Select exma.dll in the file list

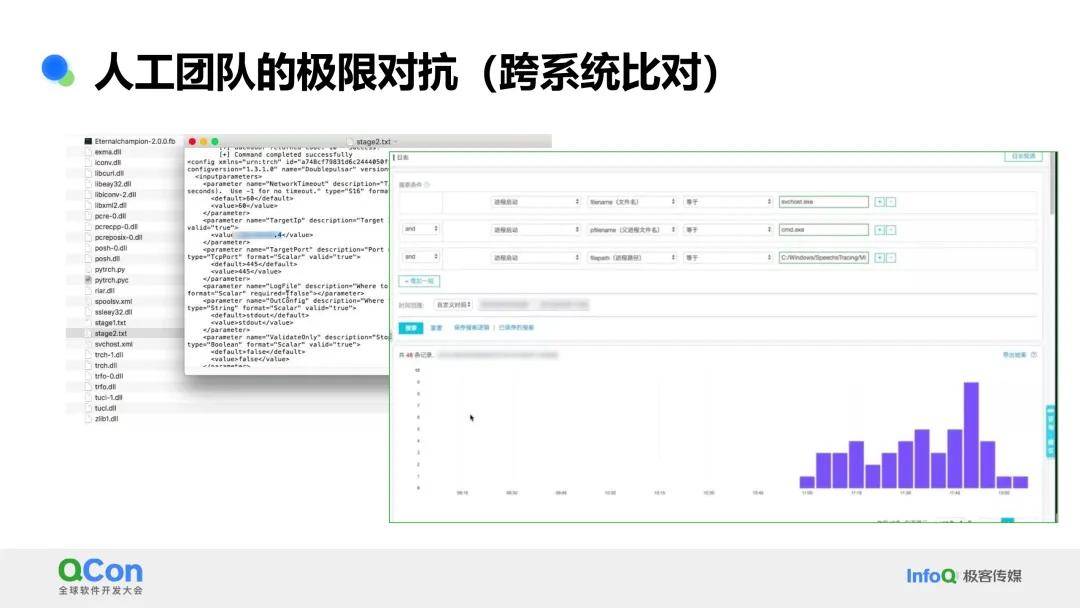(108, 152)
